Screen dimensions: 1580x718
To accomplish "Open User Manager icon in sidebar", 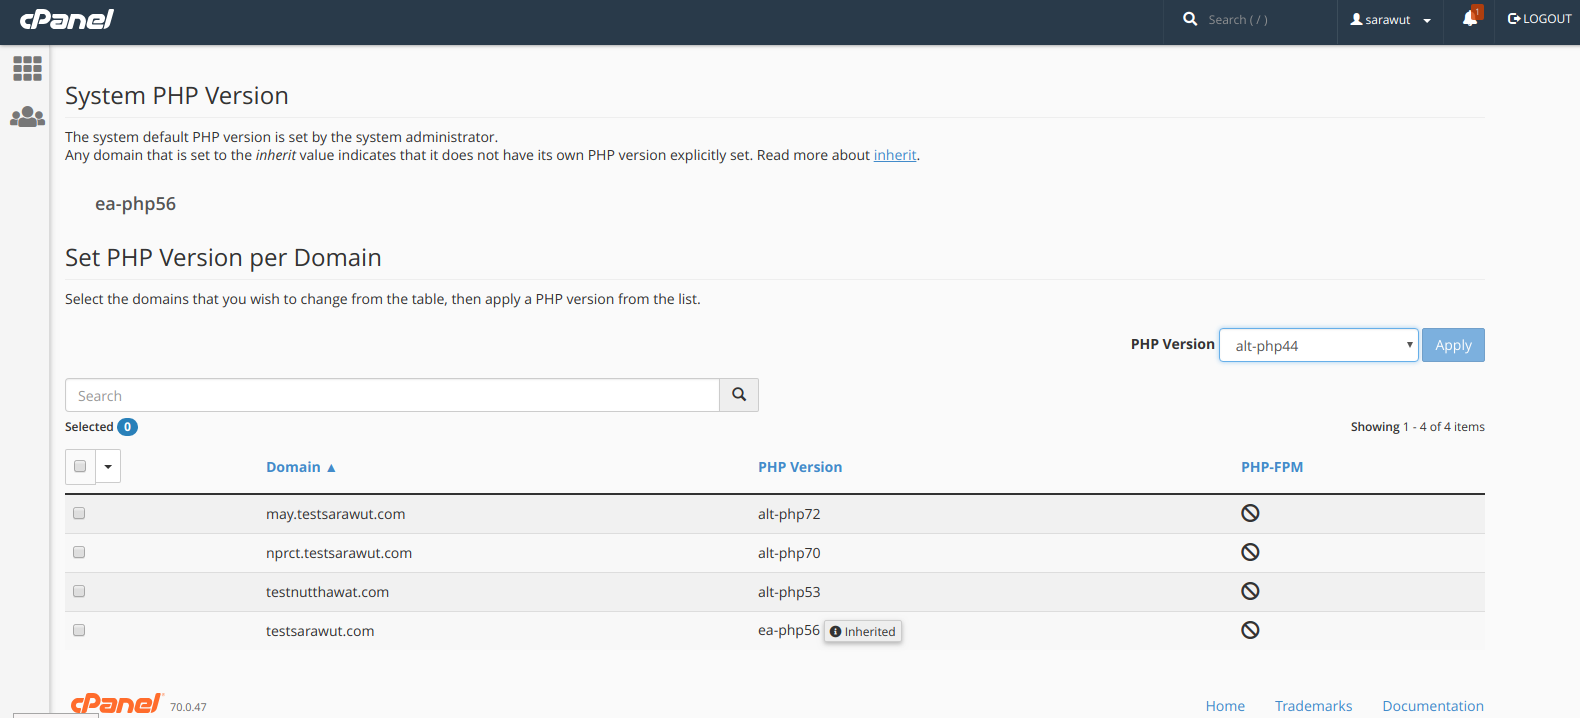I will click(x=27, y=117).
